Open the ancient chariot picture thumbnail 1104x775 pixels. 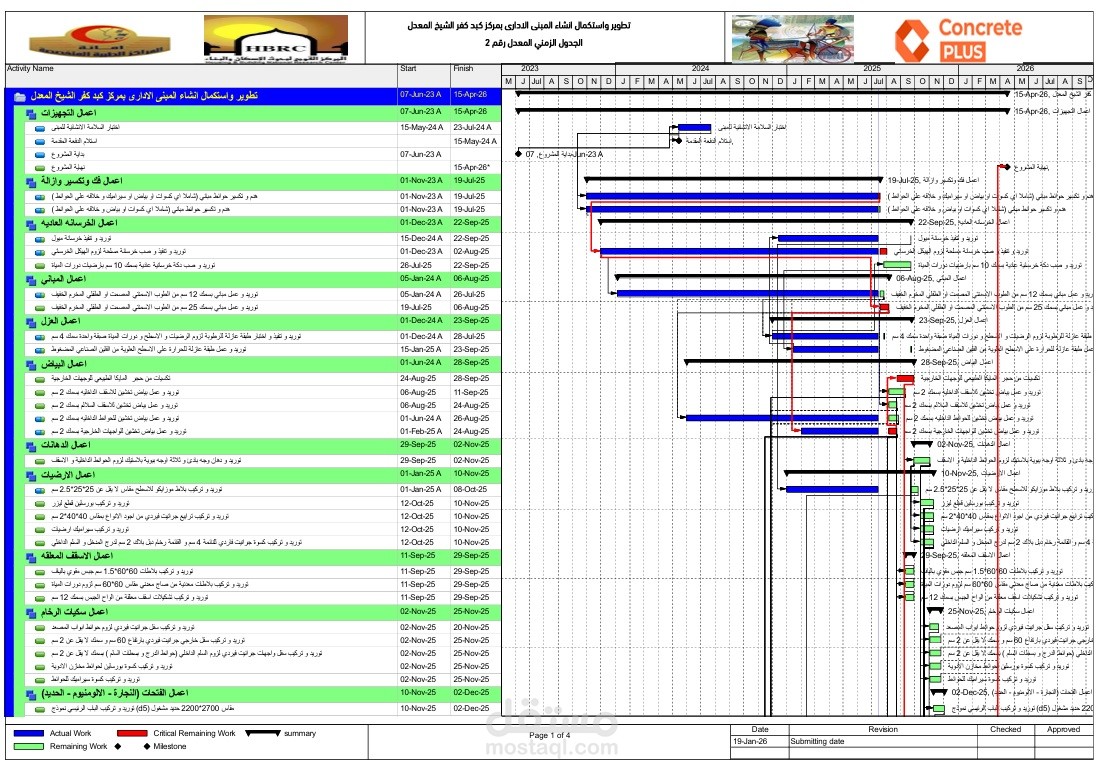point(793,39)
